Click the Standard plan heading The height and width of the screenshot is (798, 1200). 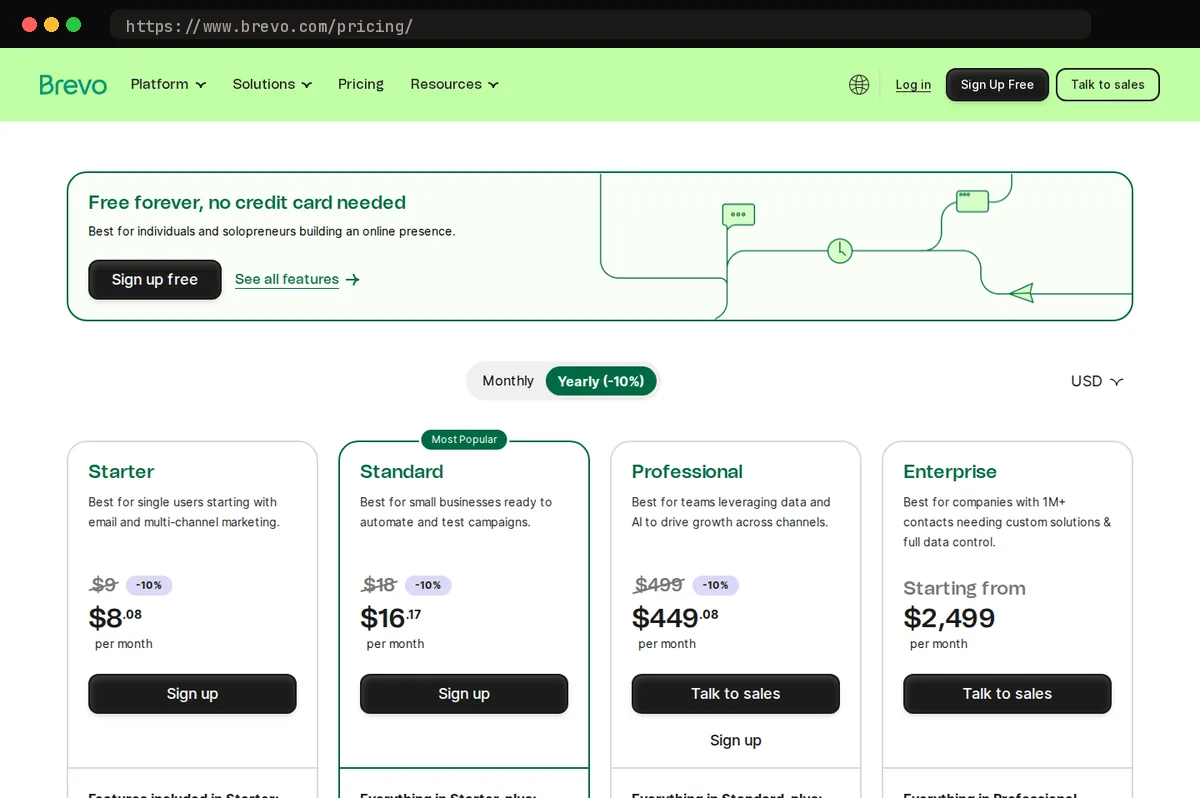[x=401, y=472]
